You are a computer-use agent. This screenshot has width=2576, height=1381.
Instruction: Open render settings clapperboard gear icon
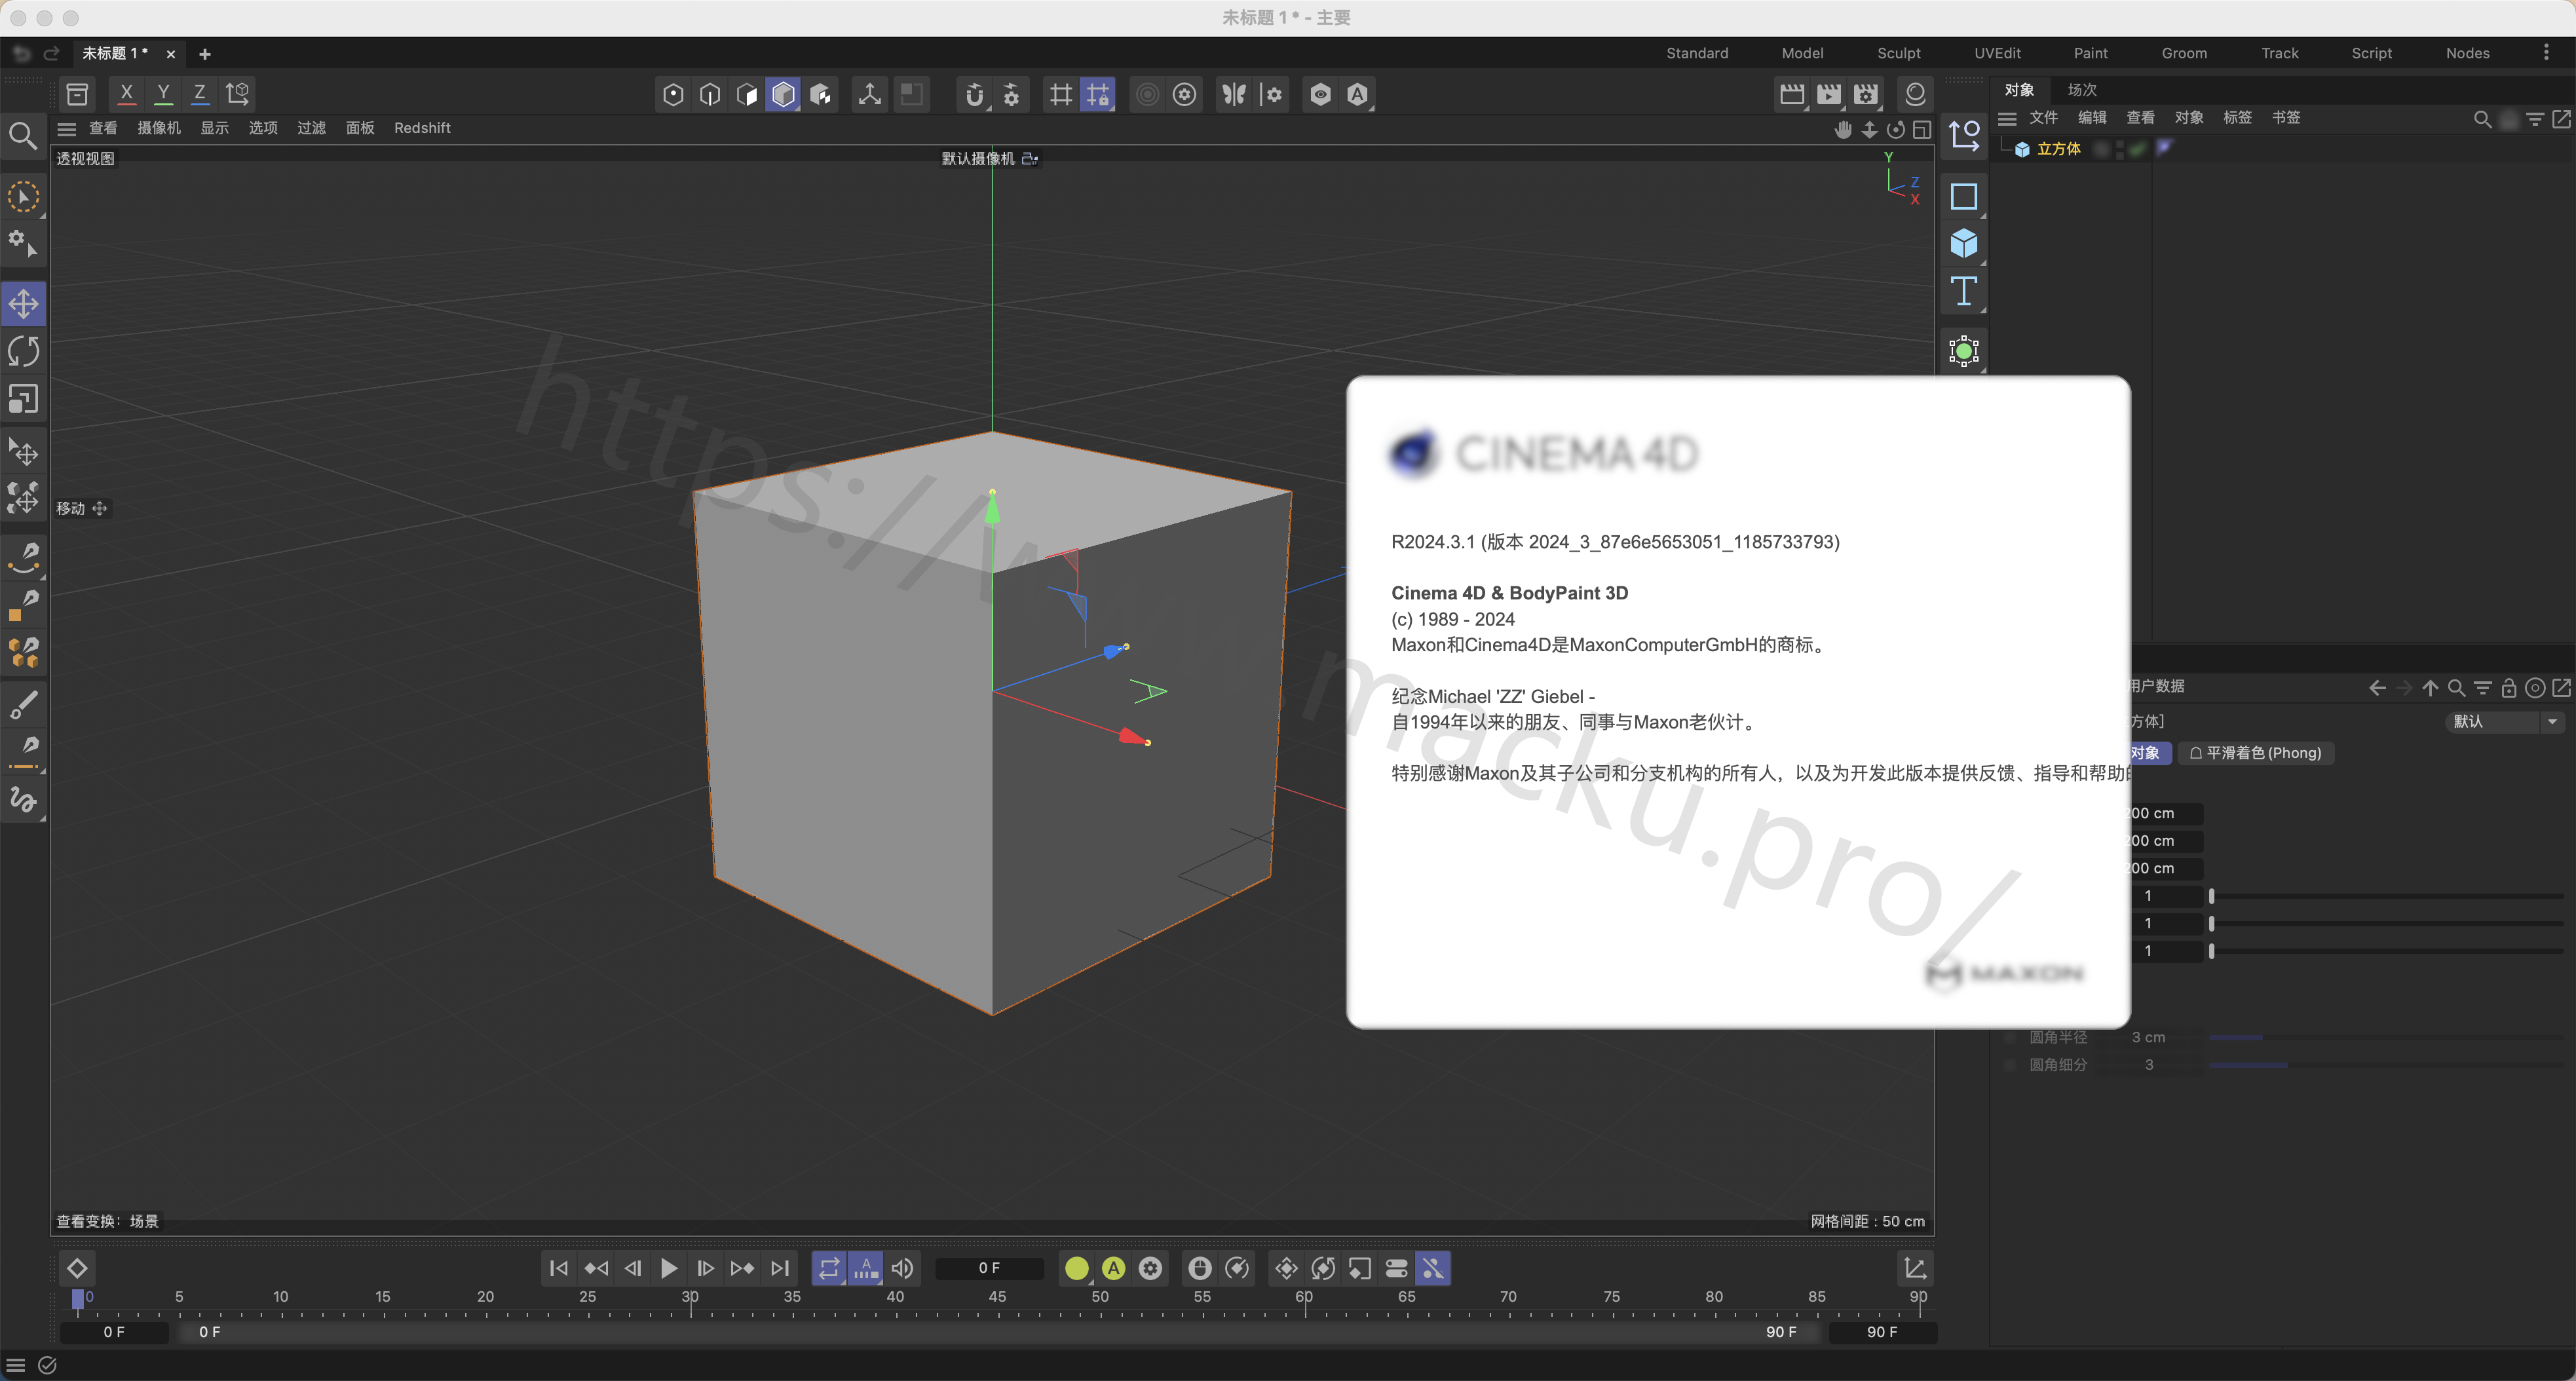(1866, 94)
